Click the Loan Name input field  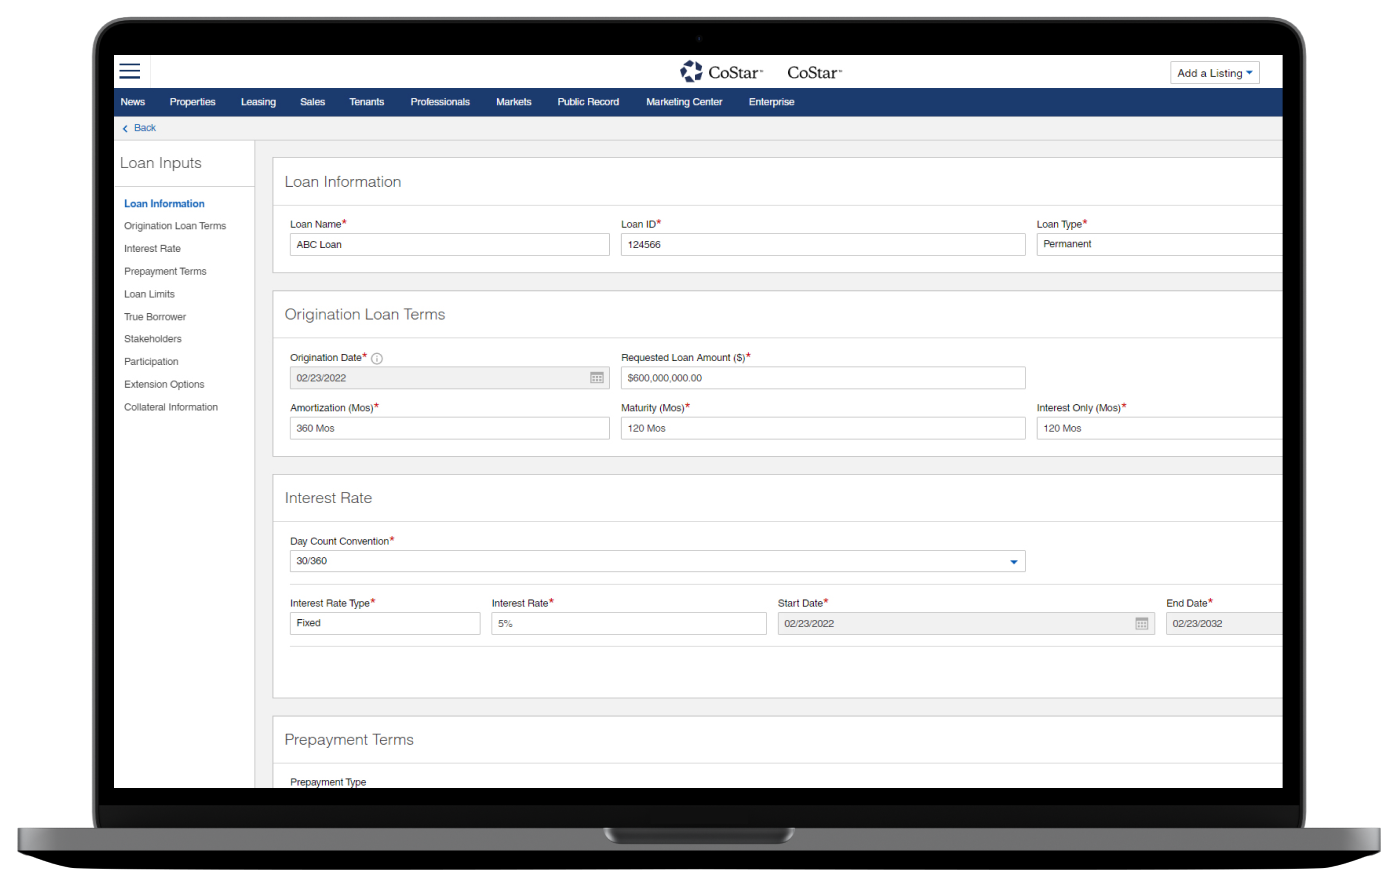[449, 244]
